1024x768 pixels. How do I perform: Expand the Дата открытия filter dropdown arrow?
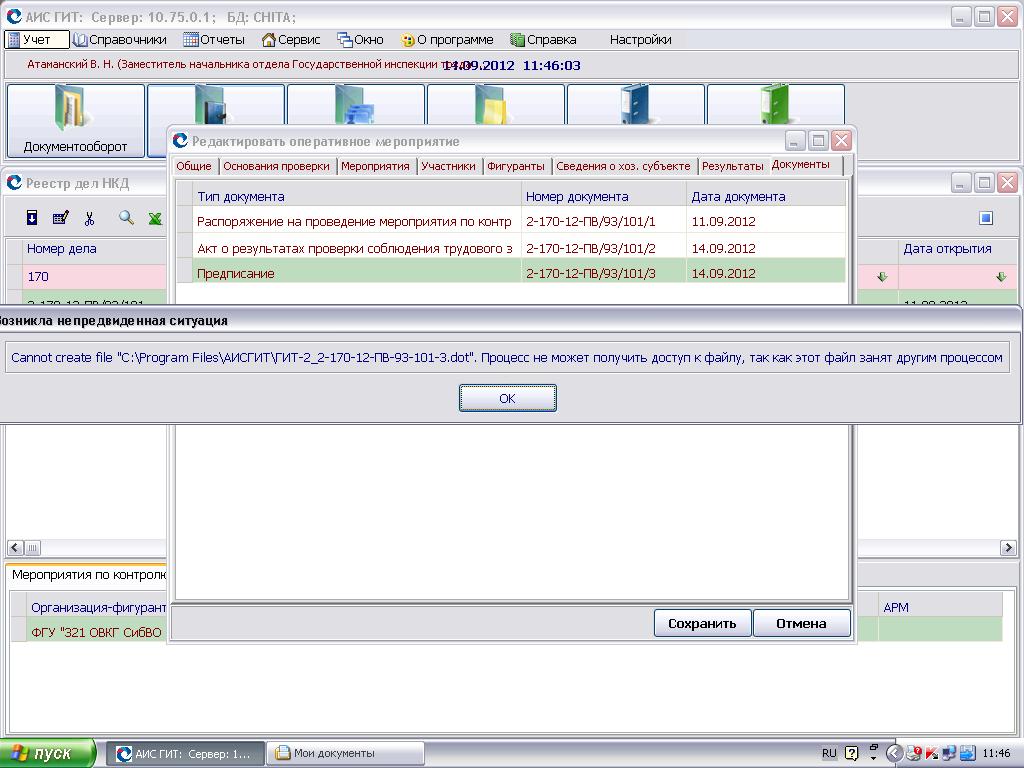(x=1000, y=277)
